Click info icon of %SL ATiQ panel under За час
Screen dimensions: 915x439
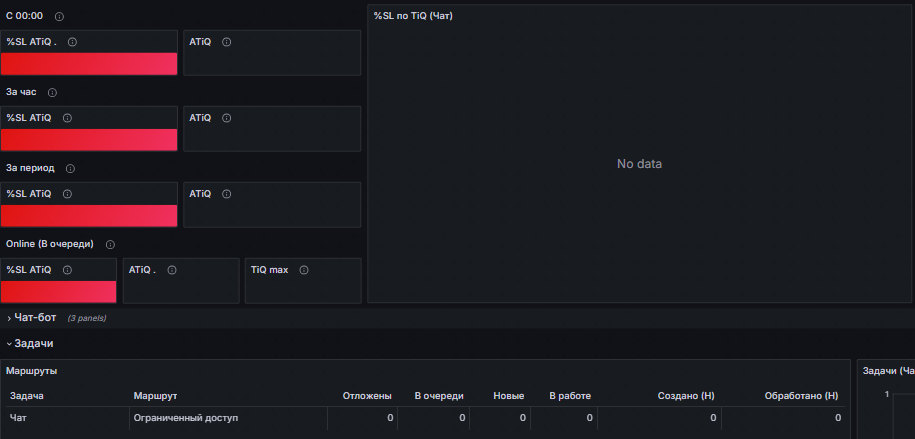(x=67, y=118)
